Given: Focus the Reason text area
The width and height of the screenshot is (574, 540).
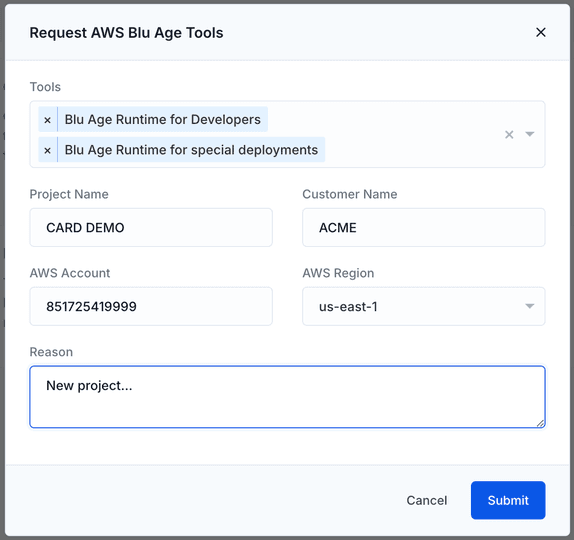Looking at the screenshot, I should (287, 397).
